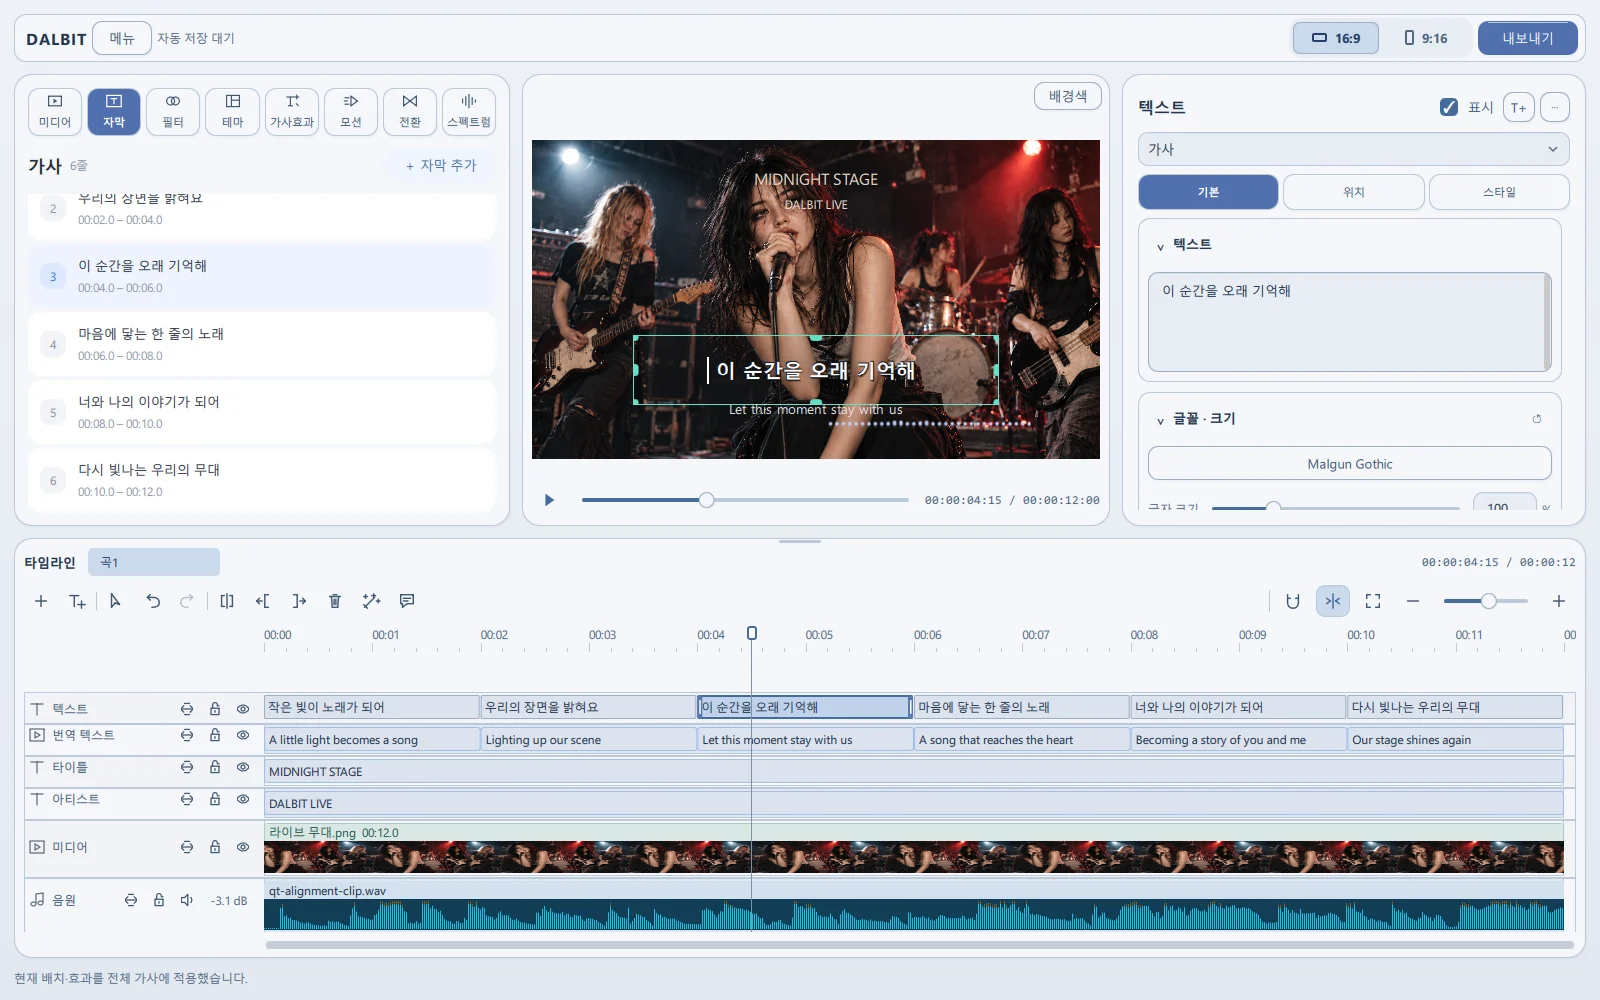Collapse the 텍스트 section
1600x1000 pixels.
(x=1160, y=246)
